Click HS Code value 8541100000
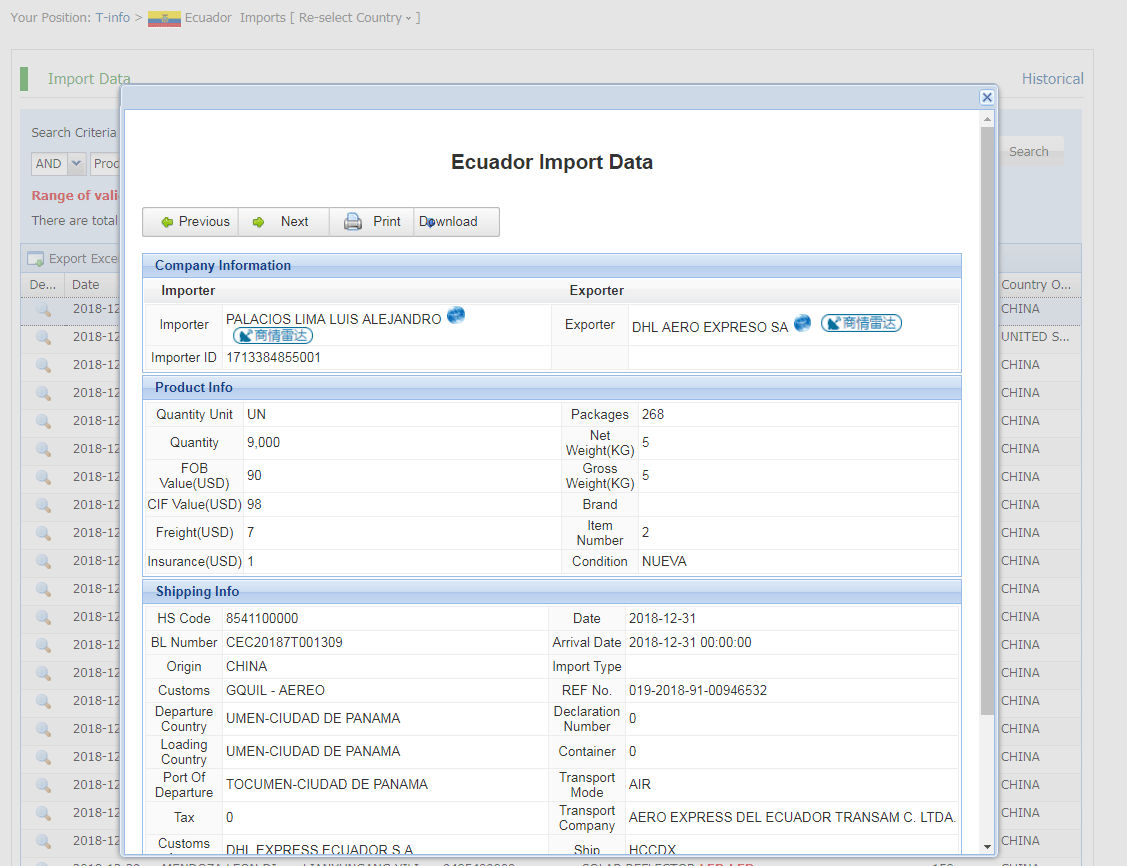 click(x=262, y=618)
